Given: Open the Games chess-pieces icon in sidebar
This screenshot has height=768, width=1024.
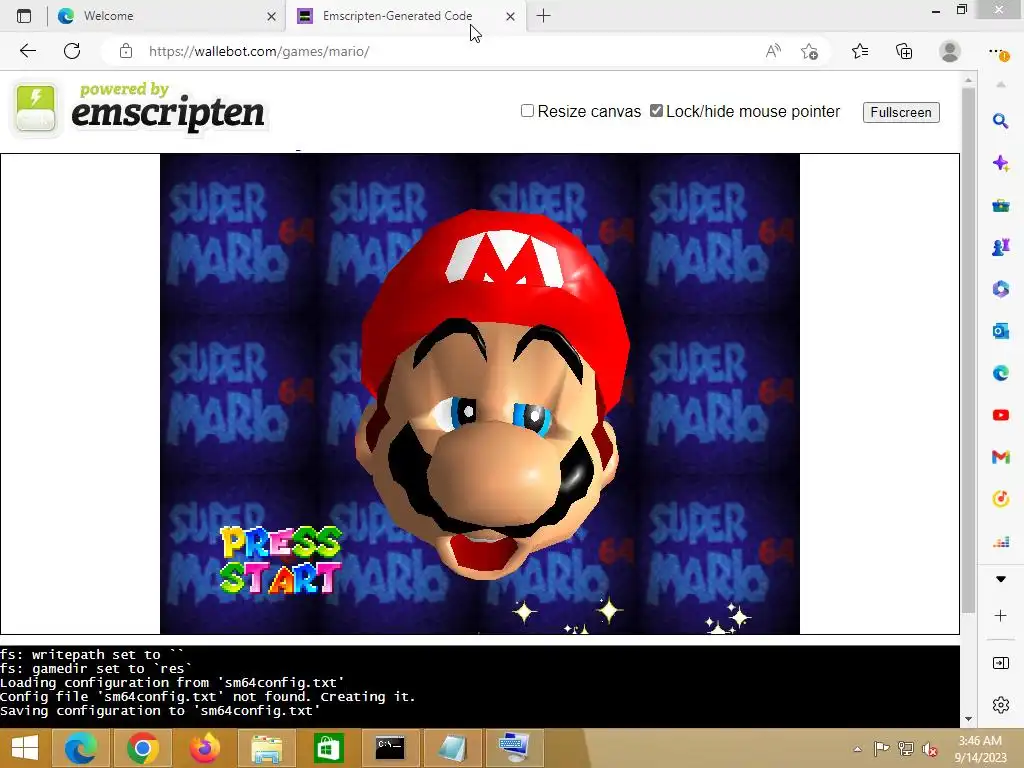Looking at the screenshot, I should click(x=1000, y=247).
